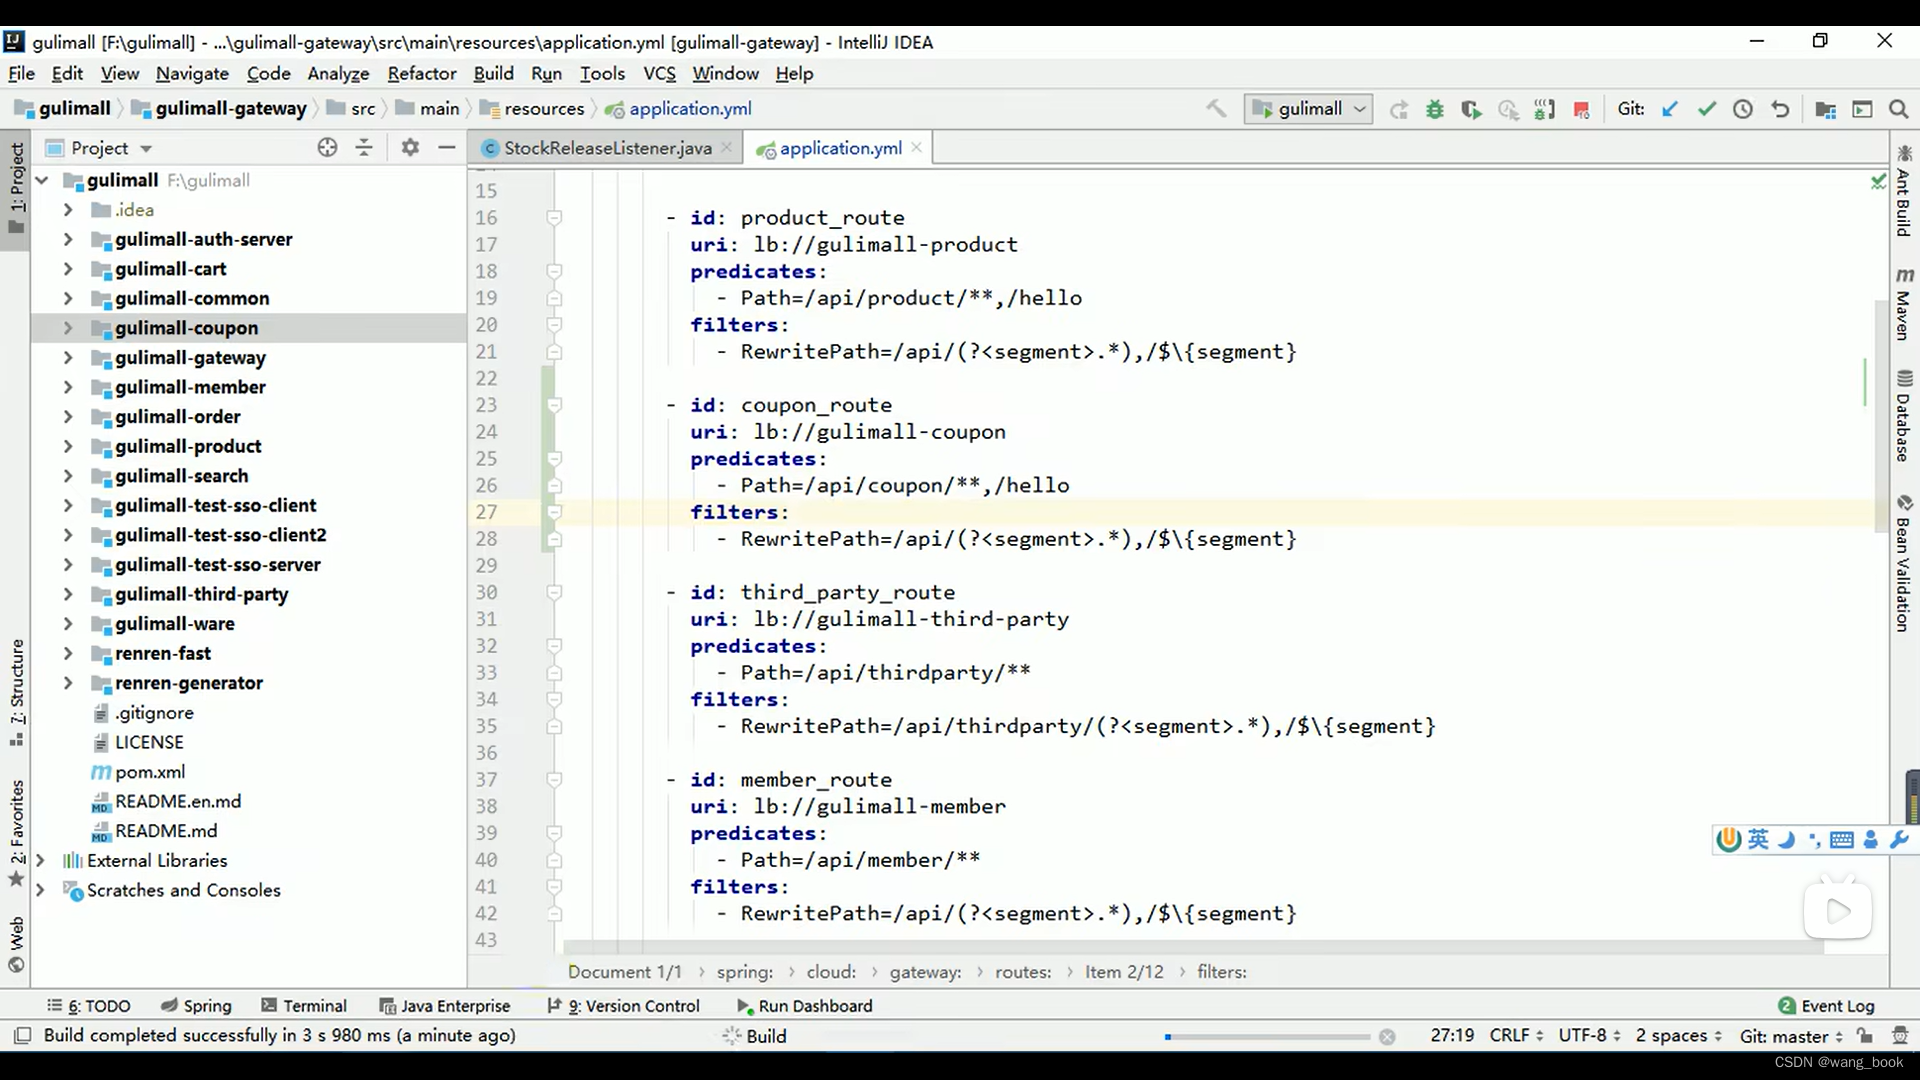Click the Build project icon in toolbar
Screen dimensions: 1920x1080
click(x=1215, y=108)
